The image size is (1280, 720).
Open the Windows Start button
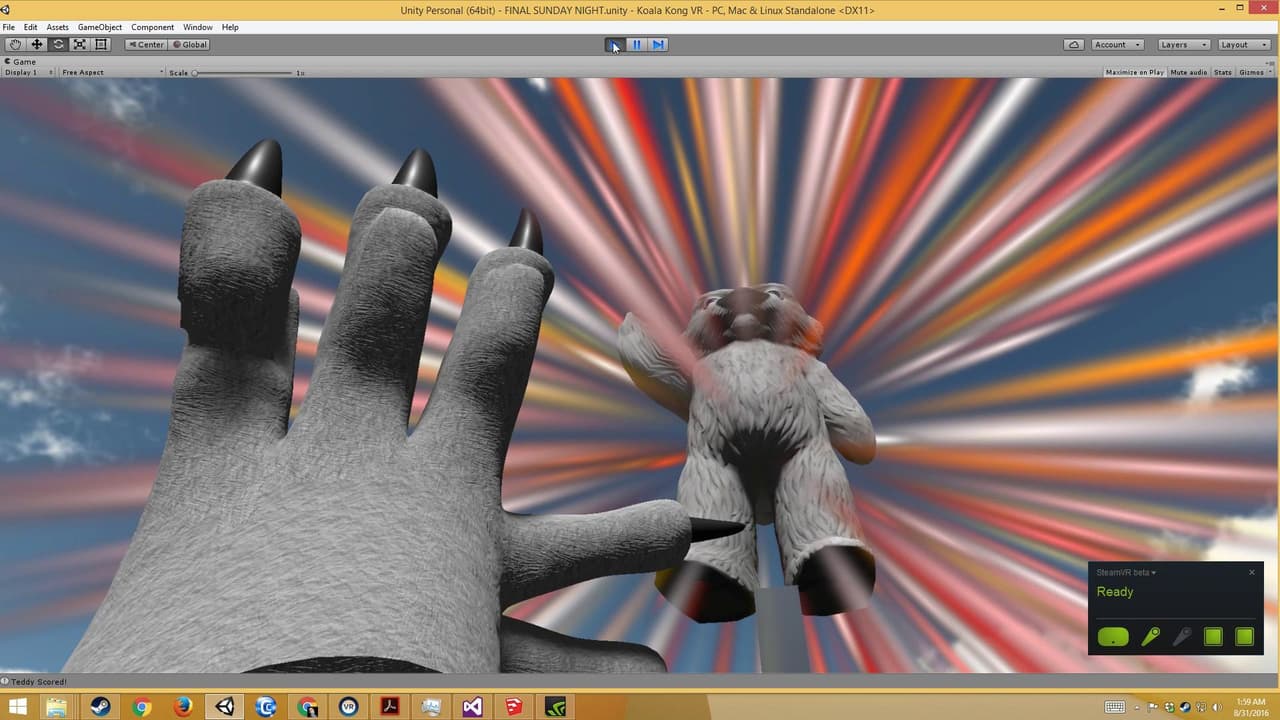17,707
